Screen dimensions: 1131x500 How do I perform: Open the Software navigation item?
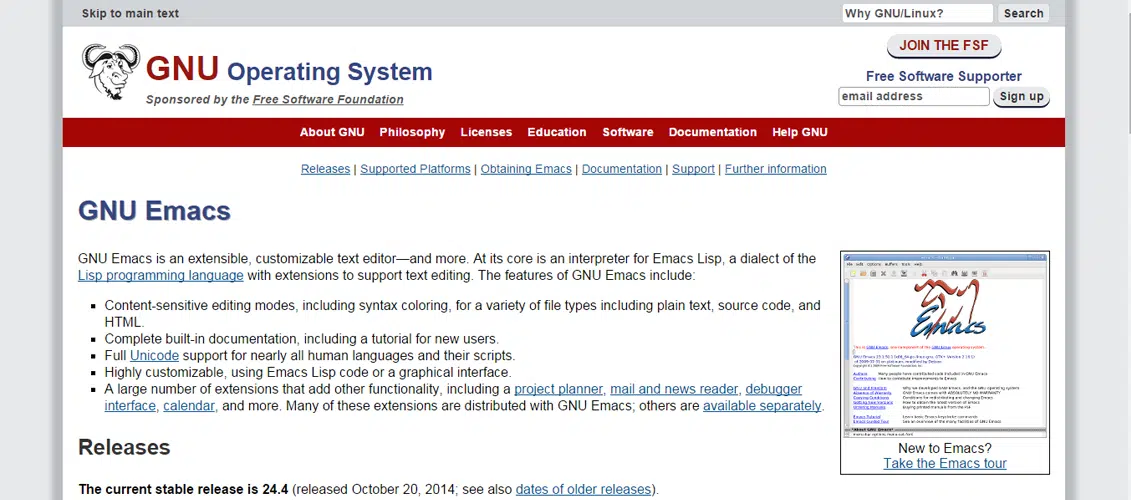[628, 132]
